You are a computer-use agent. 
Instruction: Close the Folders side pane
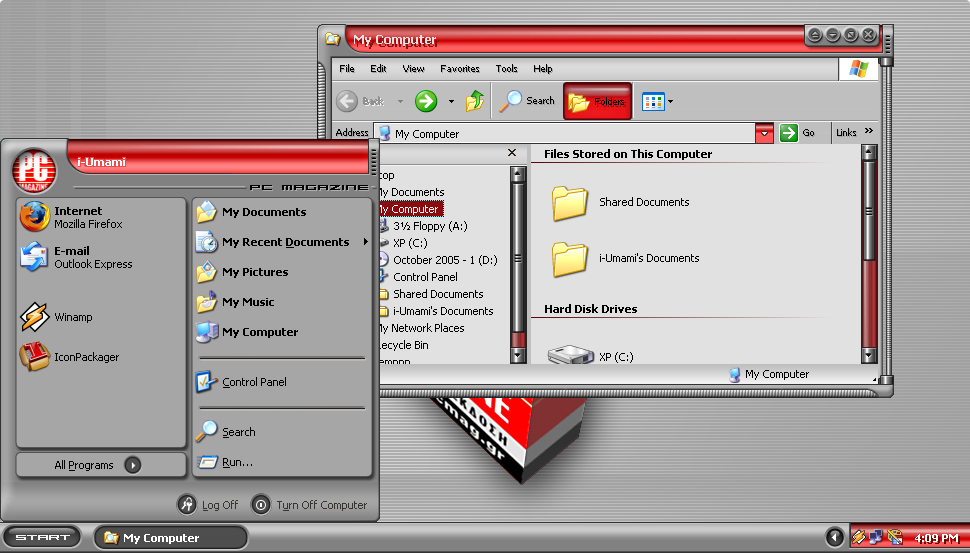(512, 154)
